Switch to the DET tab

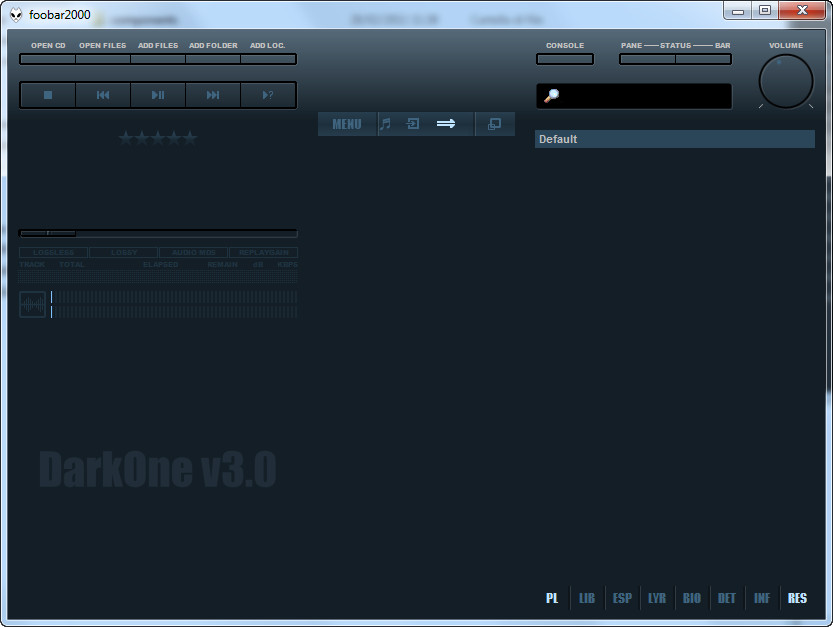(727, 598)
